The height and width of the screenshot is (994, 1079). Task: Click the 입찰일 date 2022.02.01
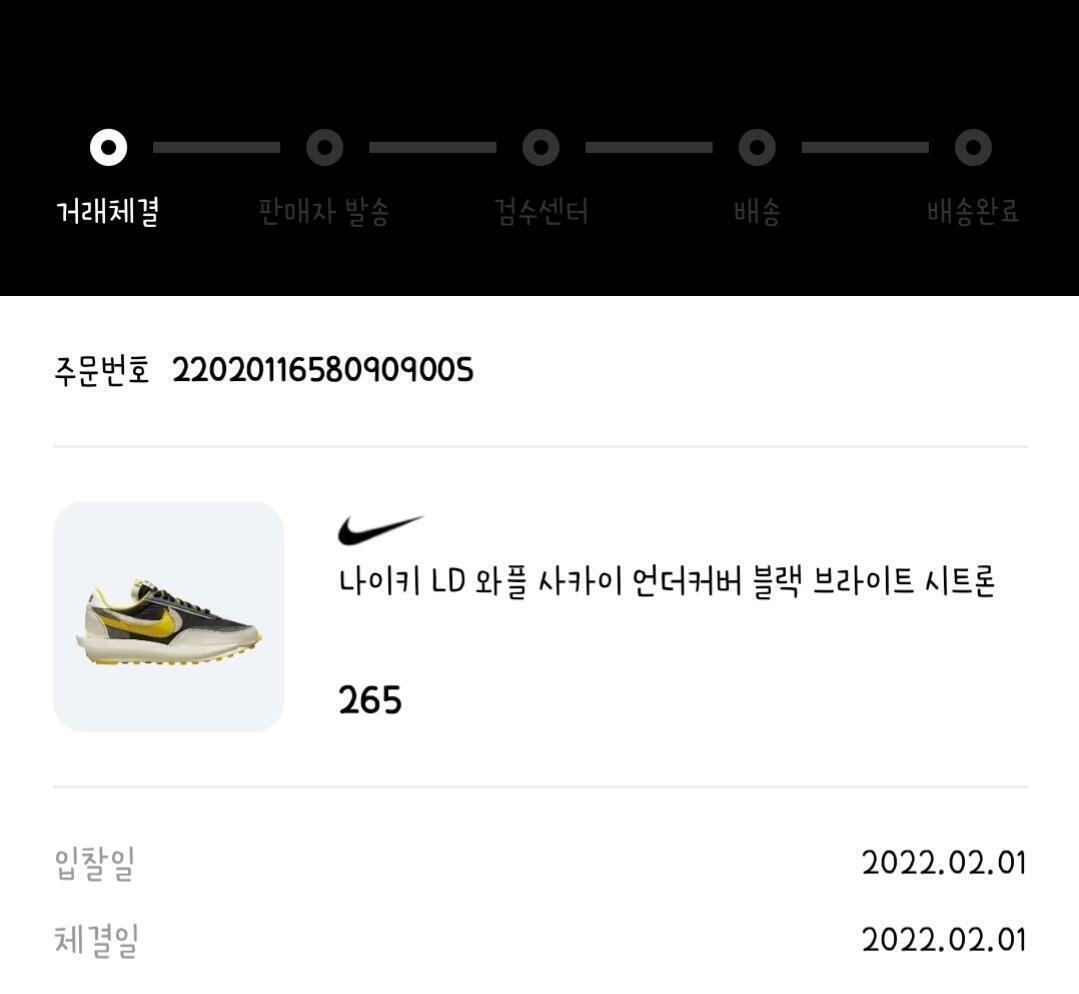(944, 863)
